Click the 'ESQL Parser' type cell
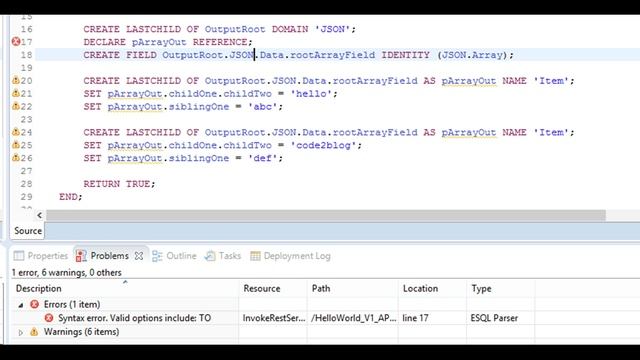The height and width of the screenshot is (360, 640). pos(494,318)
